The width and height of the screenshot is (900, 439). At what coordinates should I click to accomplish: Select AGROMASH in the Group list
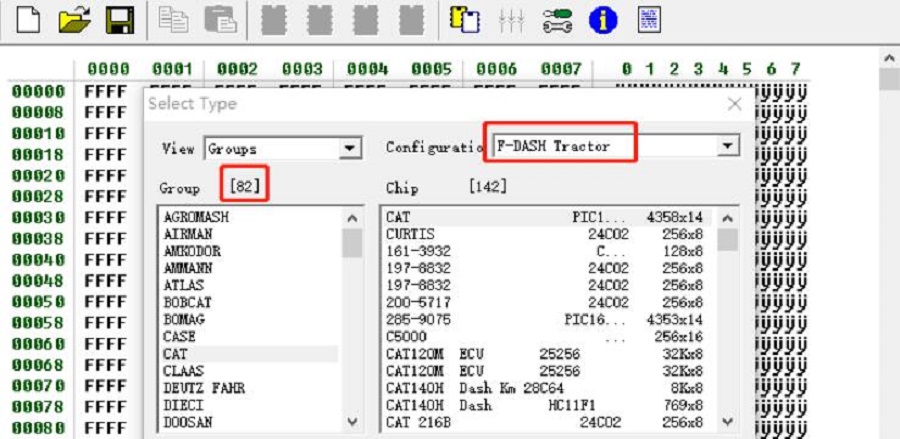[248, 217]
